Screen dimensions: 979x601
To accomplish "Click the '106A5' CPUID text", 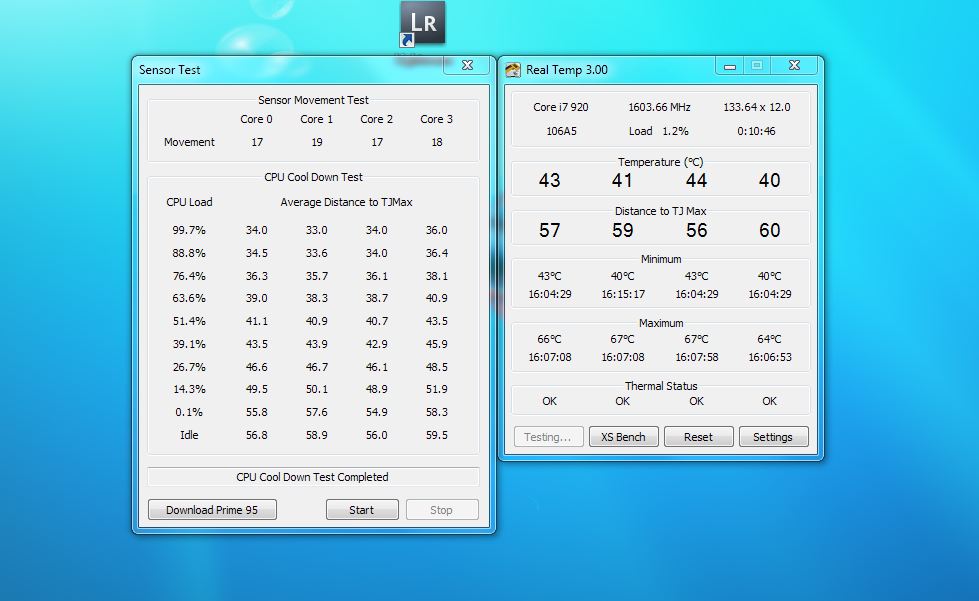I will 561,131.
